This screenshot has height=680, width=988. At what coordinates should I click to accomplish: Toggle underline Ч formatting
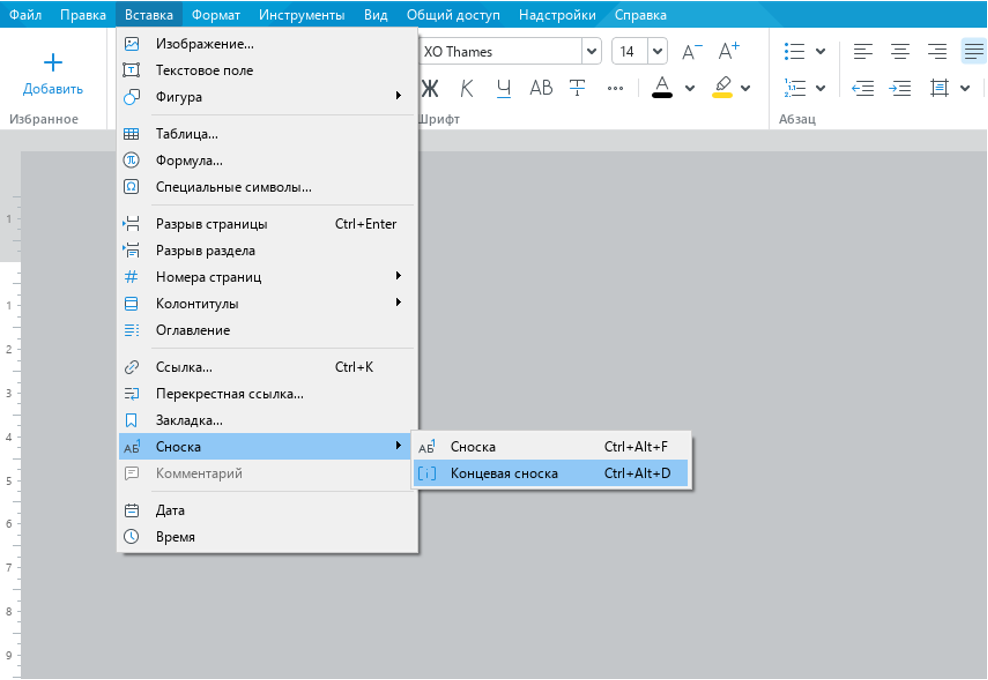coord(503,89)
